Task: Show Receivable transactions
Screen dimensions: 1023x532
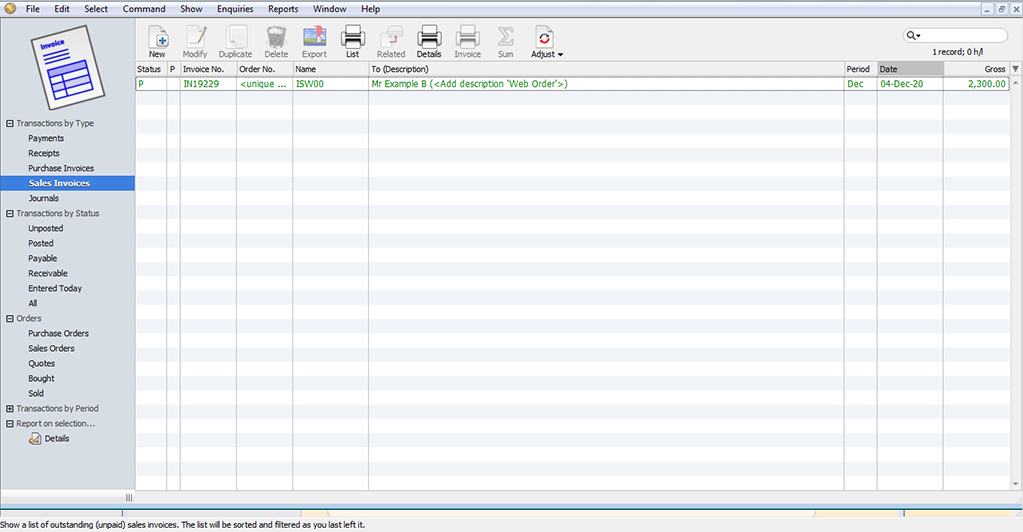Action: pos(48,274)
